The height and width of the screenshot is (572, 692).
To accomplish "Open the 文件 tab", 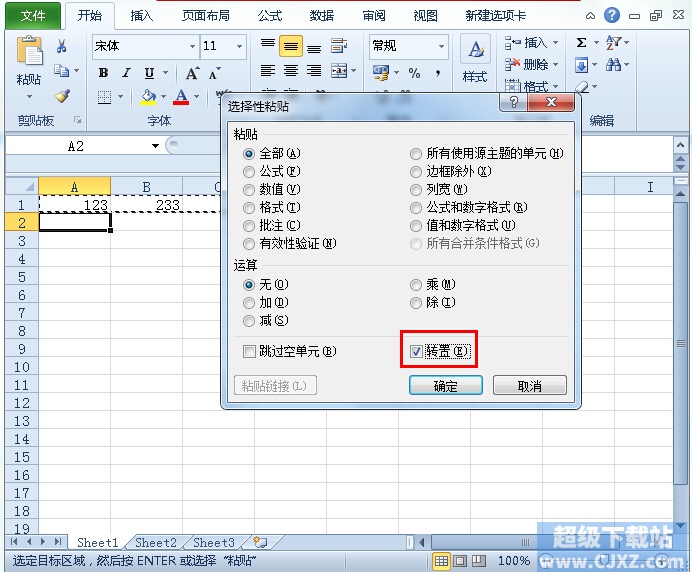I will tap(33, 16).
